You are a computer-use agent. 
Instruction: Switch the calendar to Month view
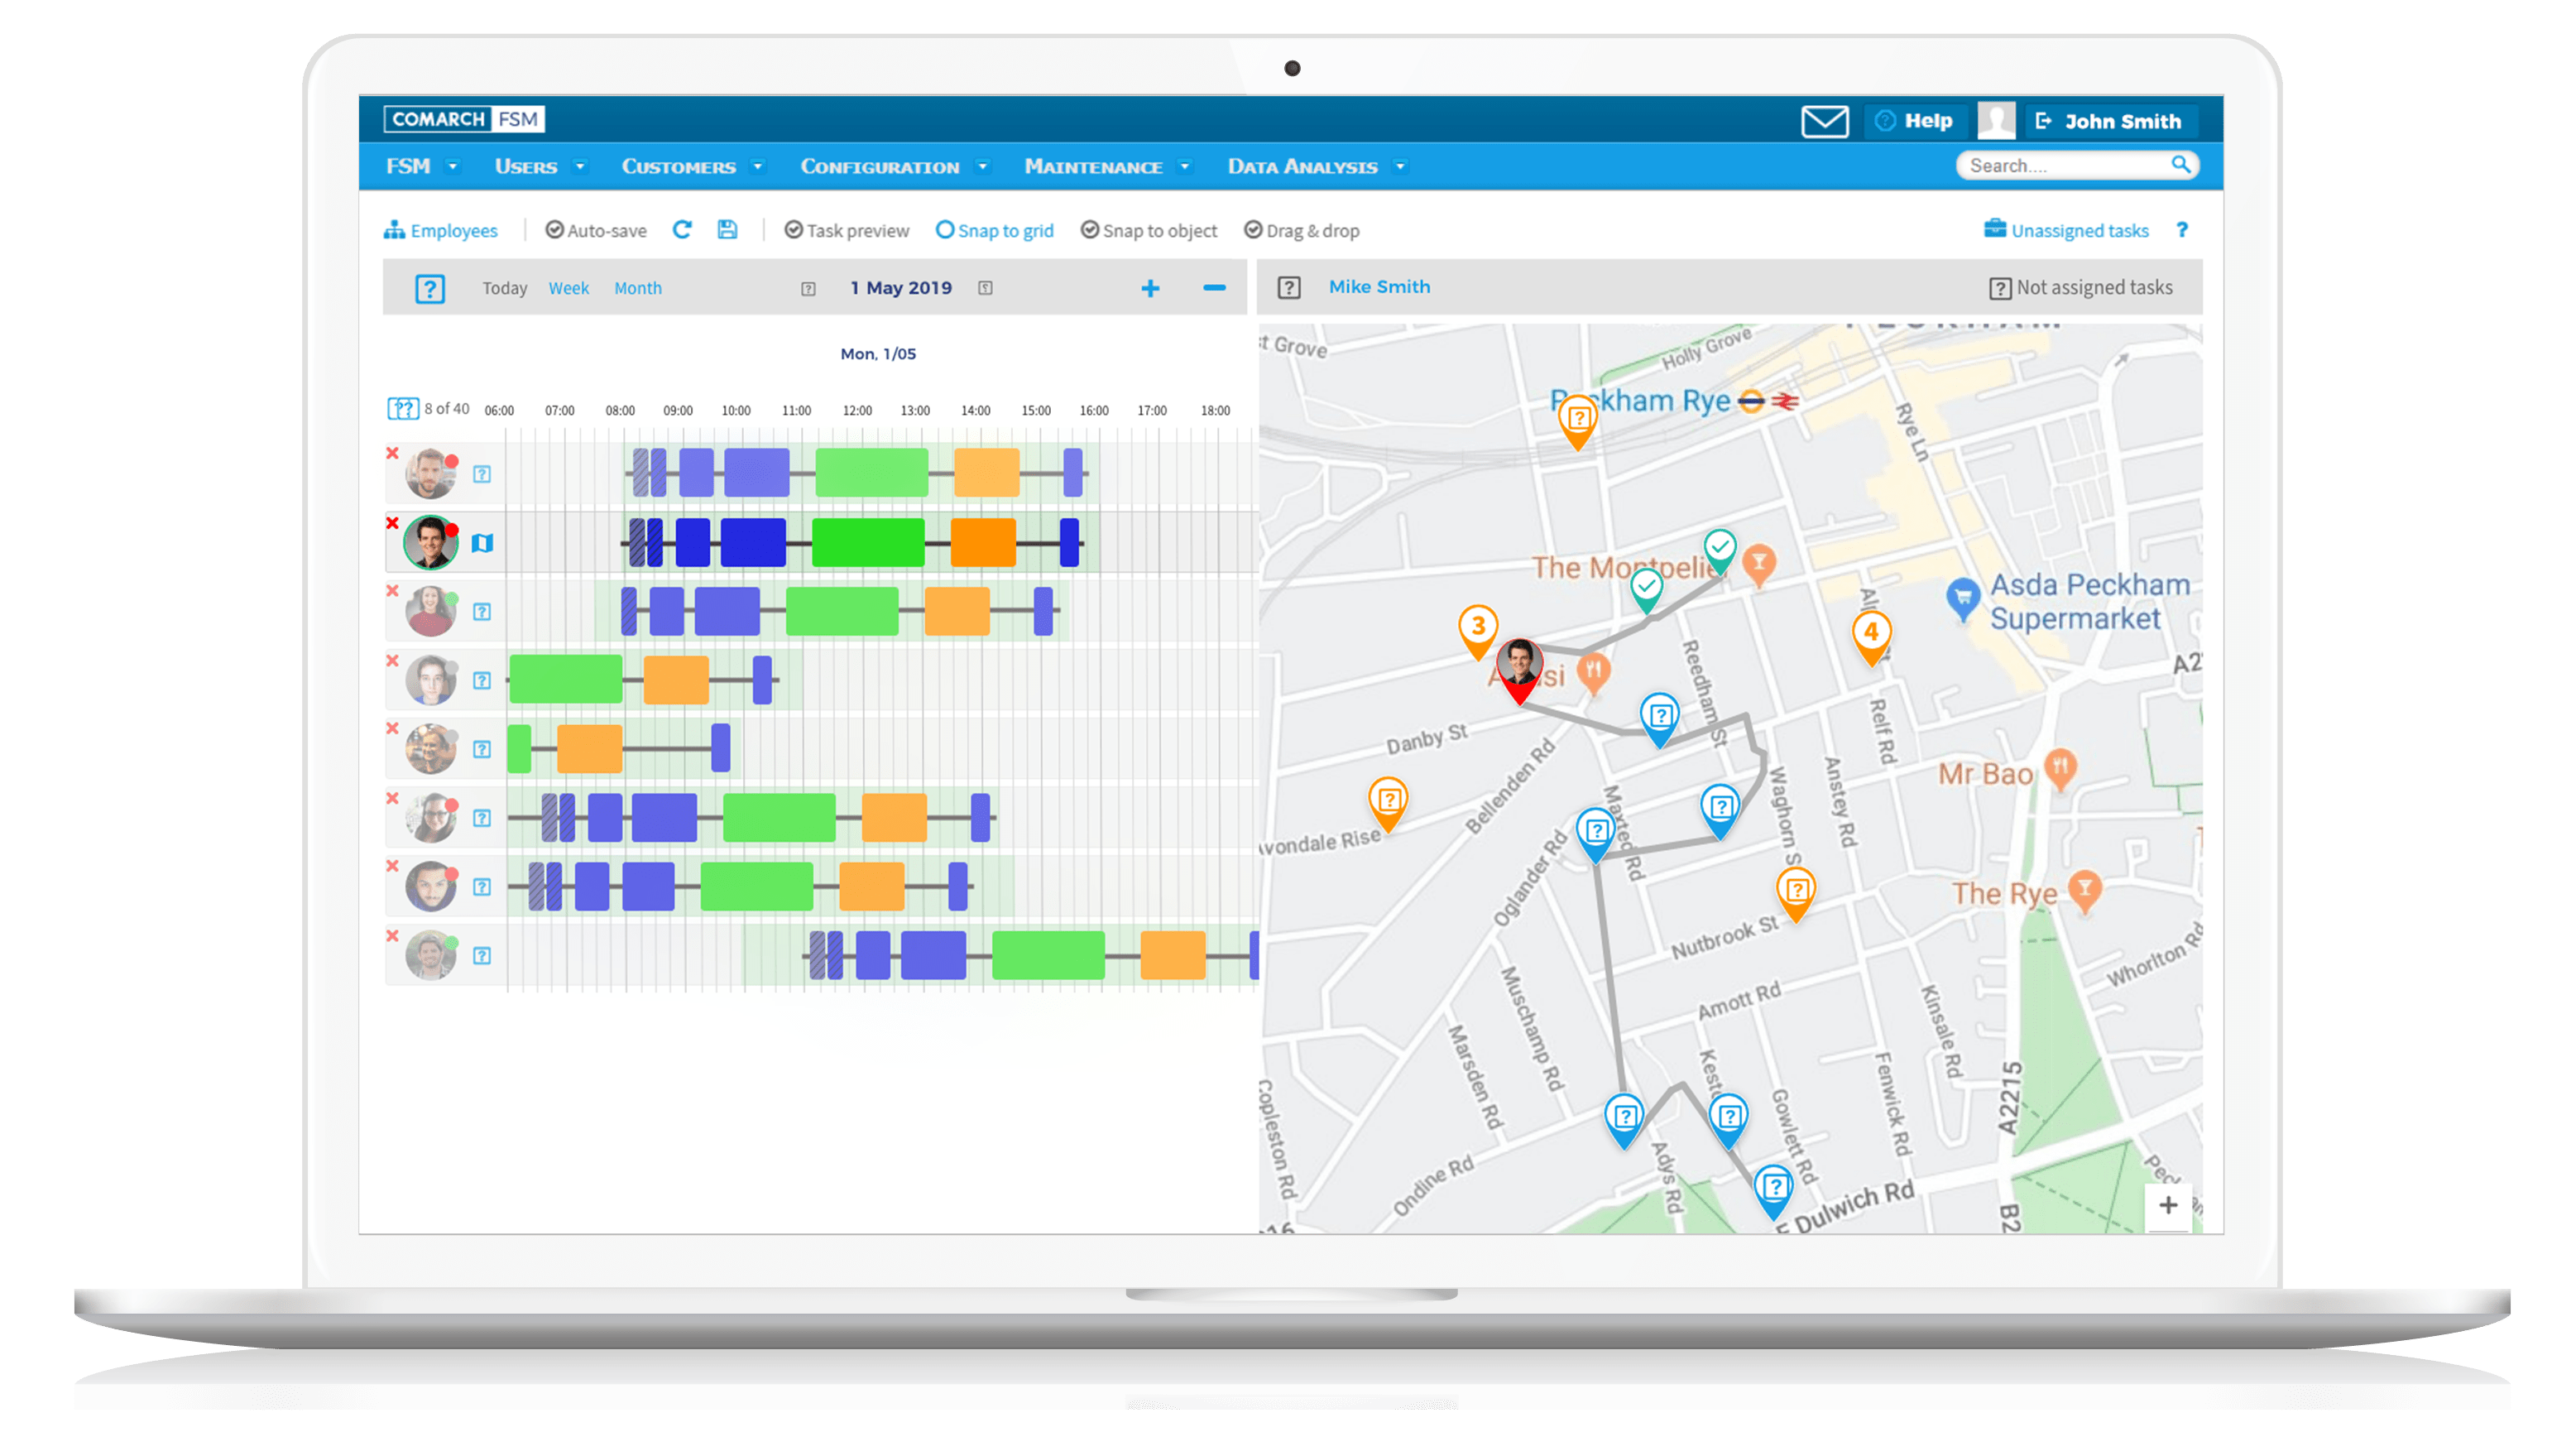coord(638,288)
